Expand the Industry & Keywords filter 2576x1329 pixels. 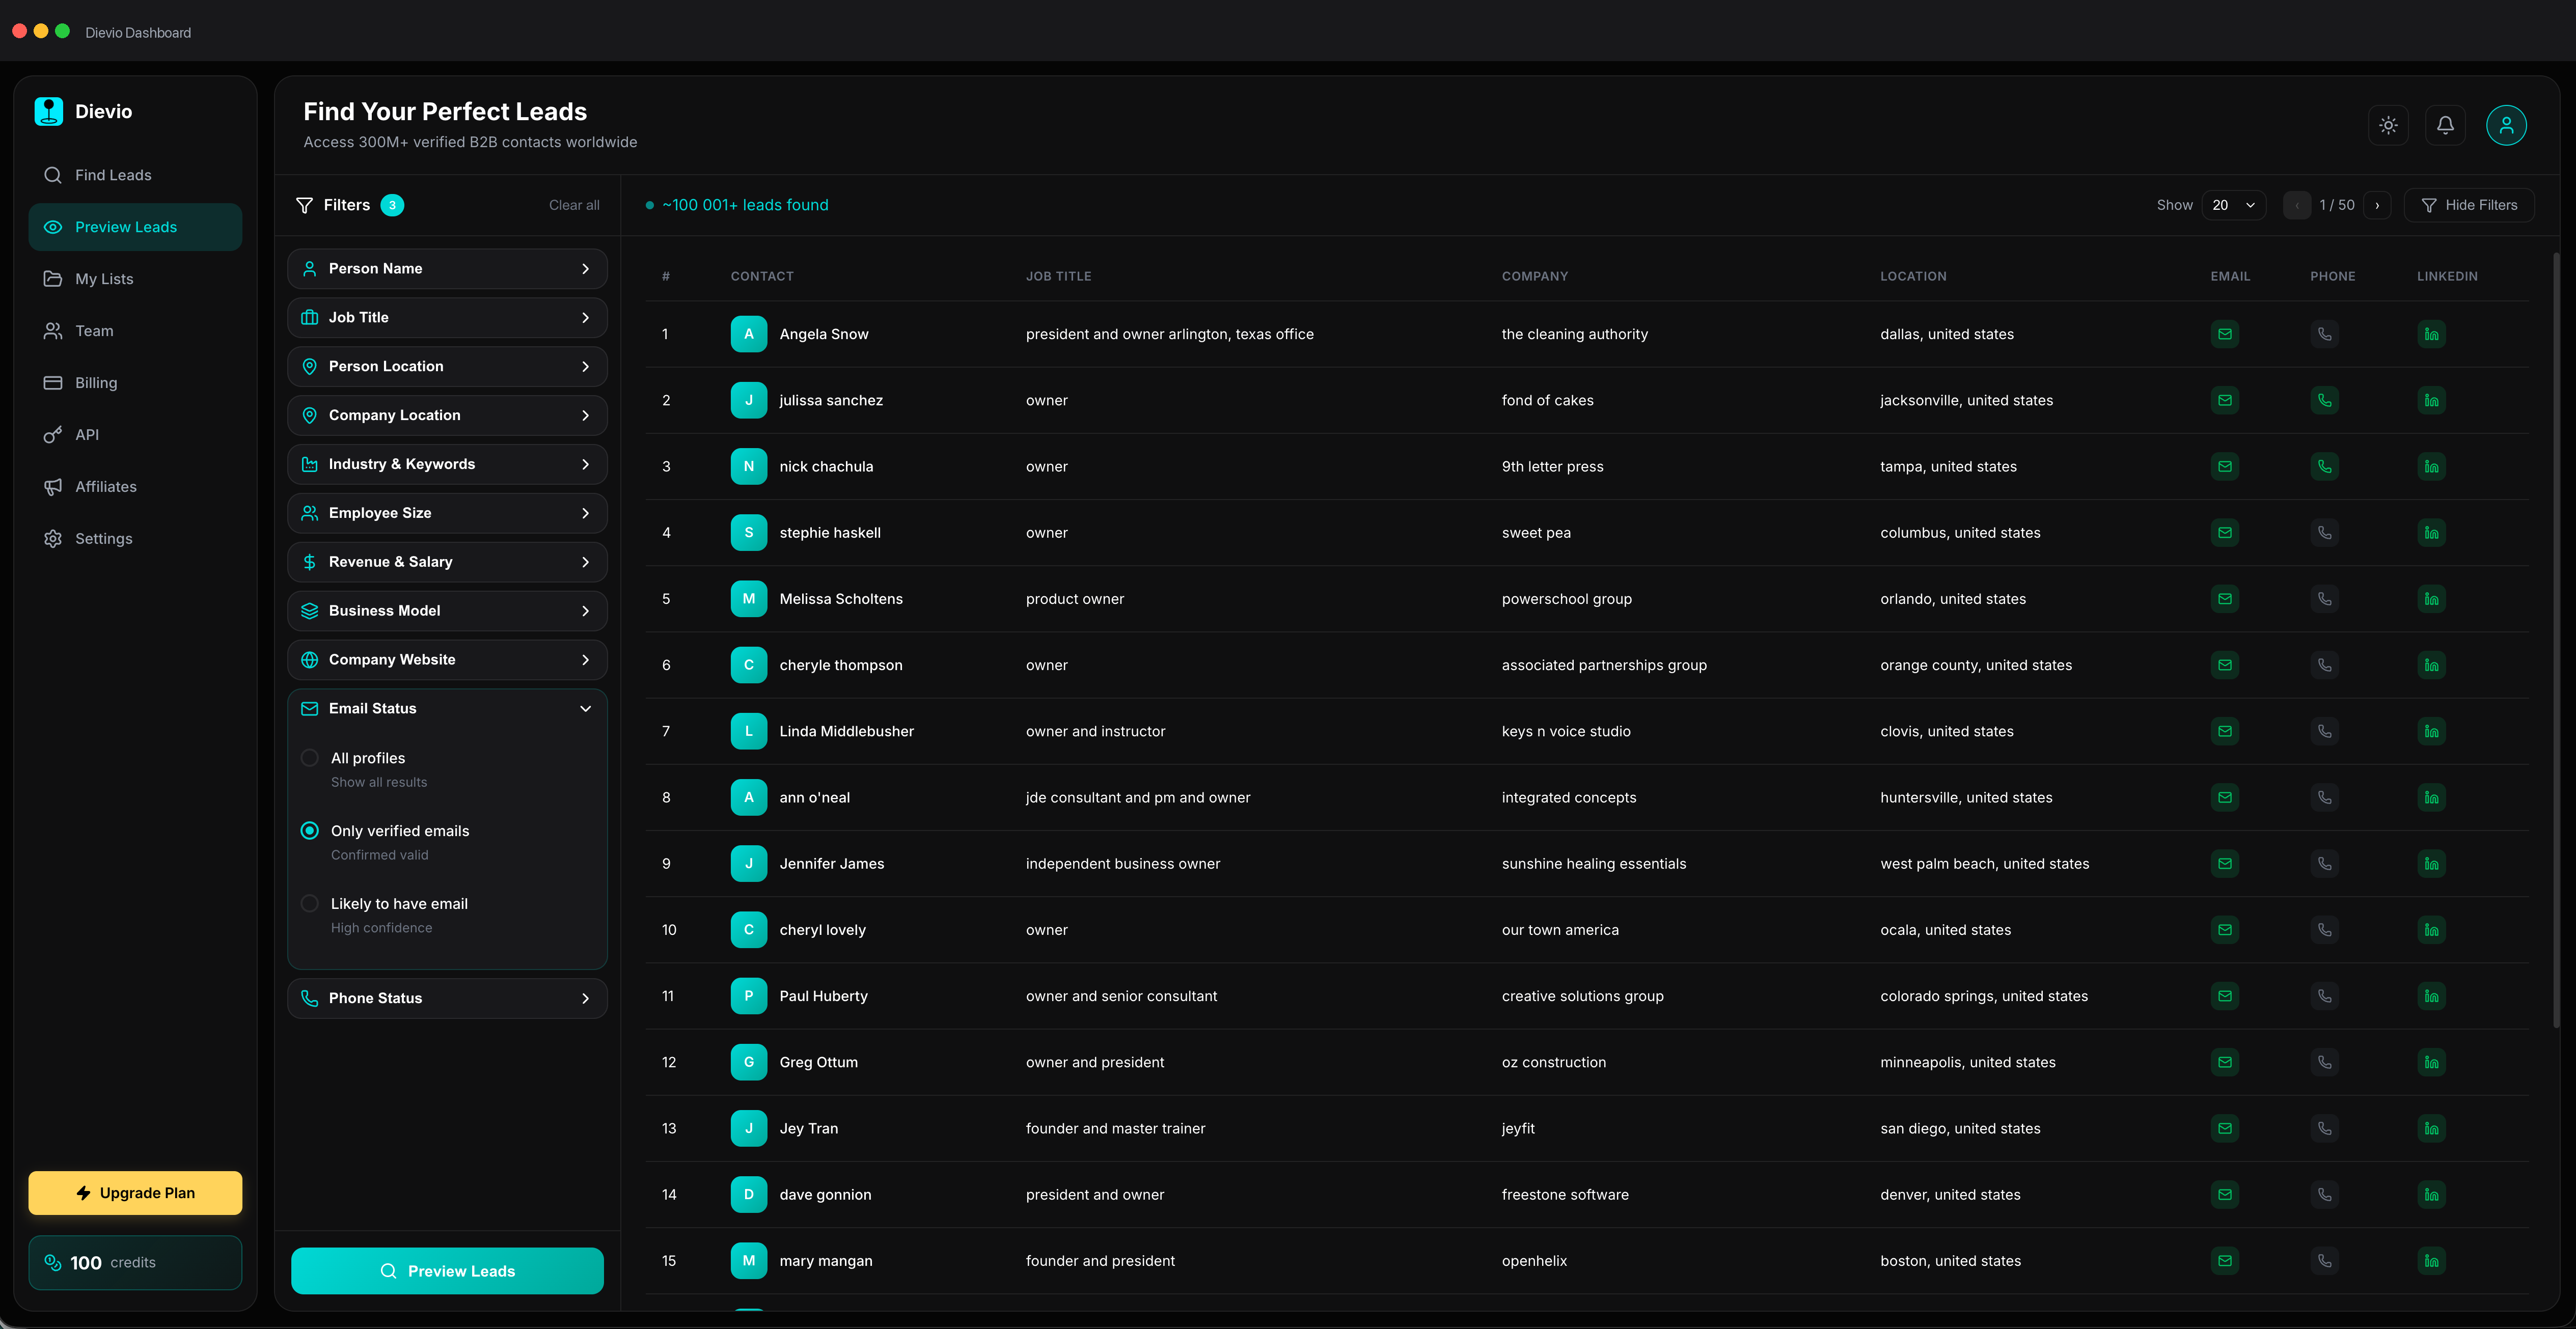(446, 463)
